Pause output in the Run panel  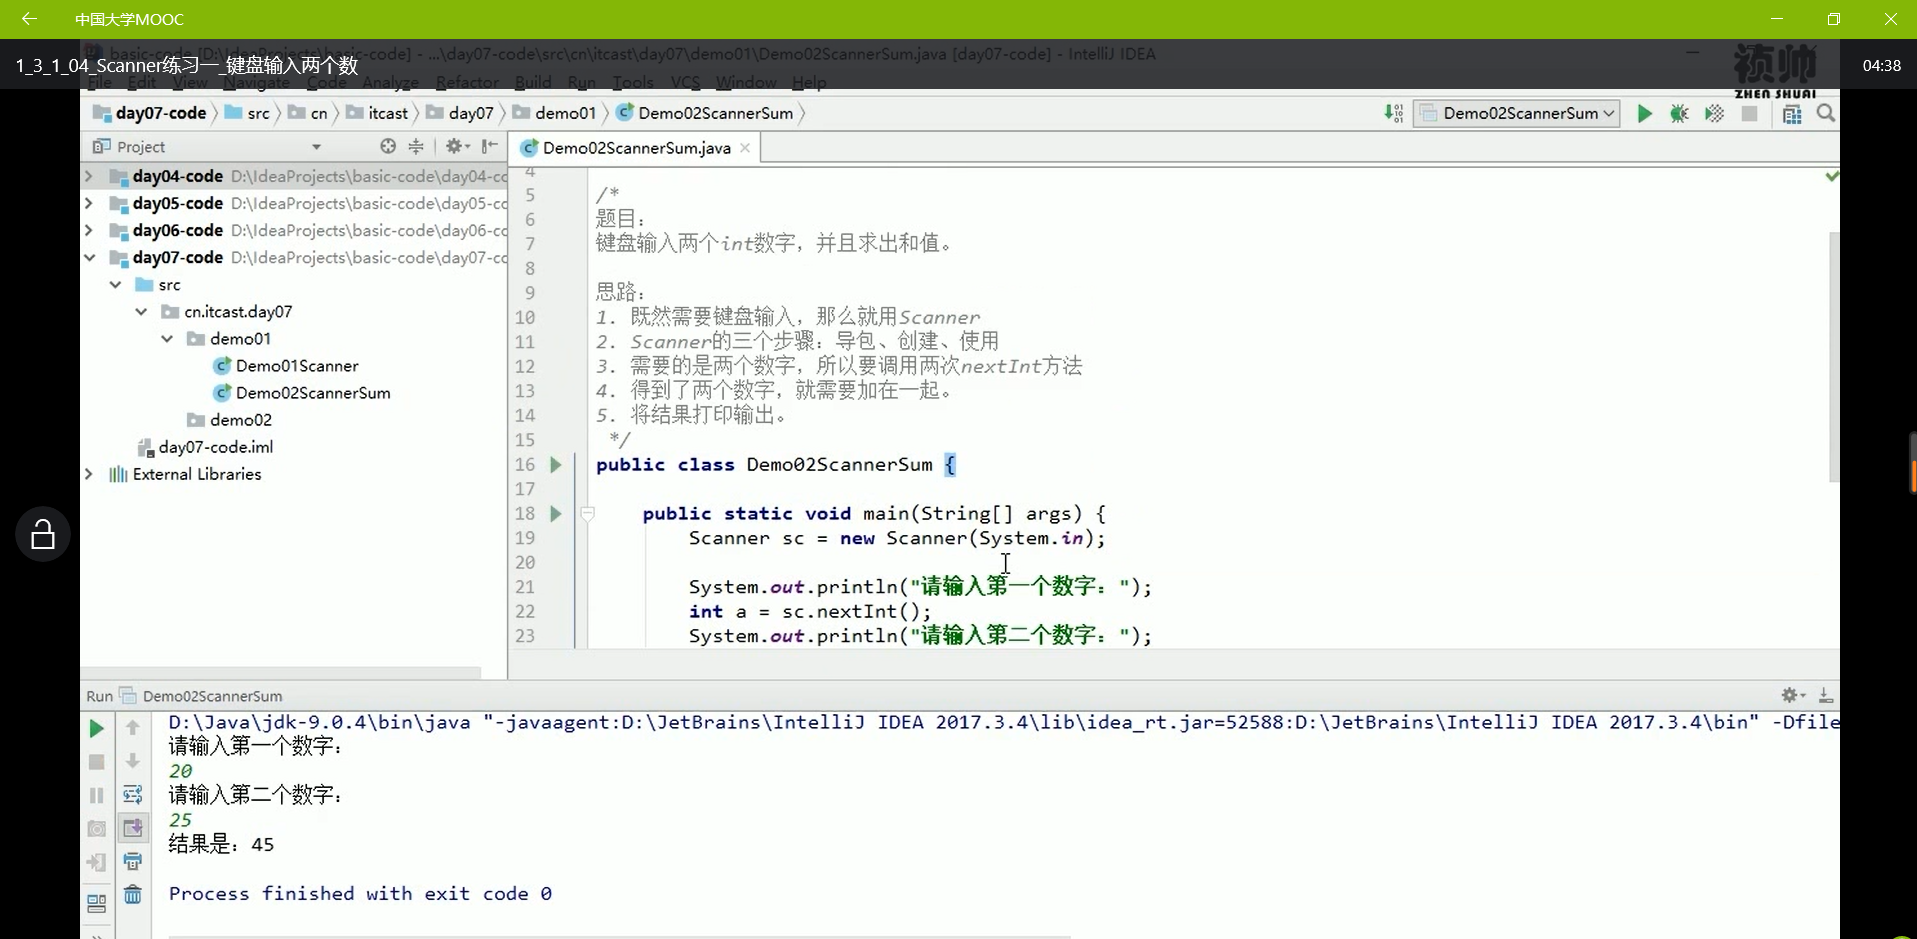tap(96, 795)
